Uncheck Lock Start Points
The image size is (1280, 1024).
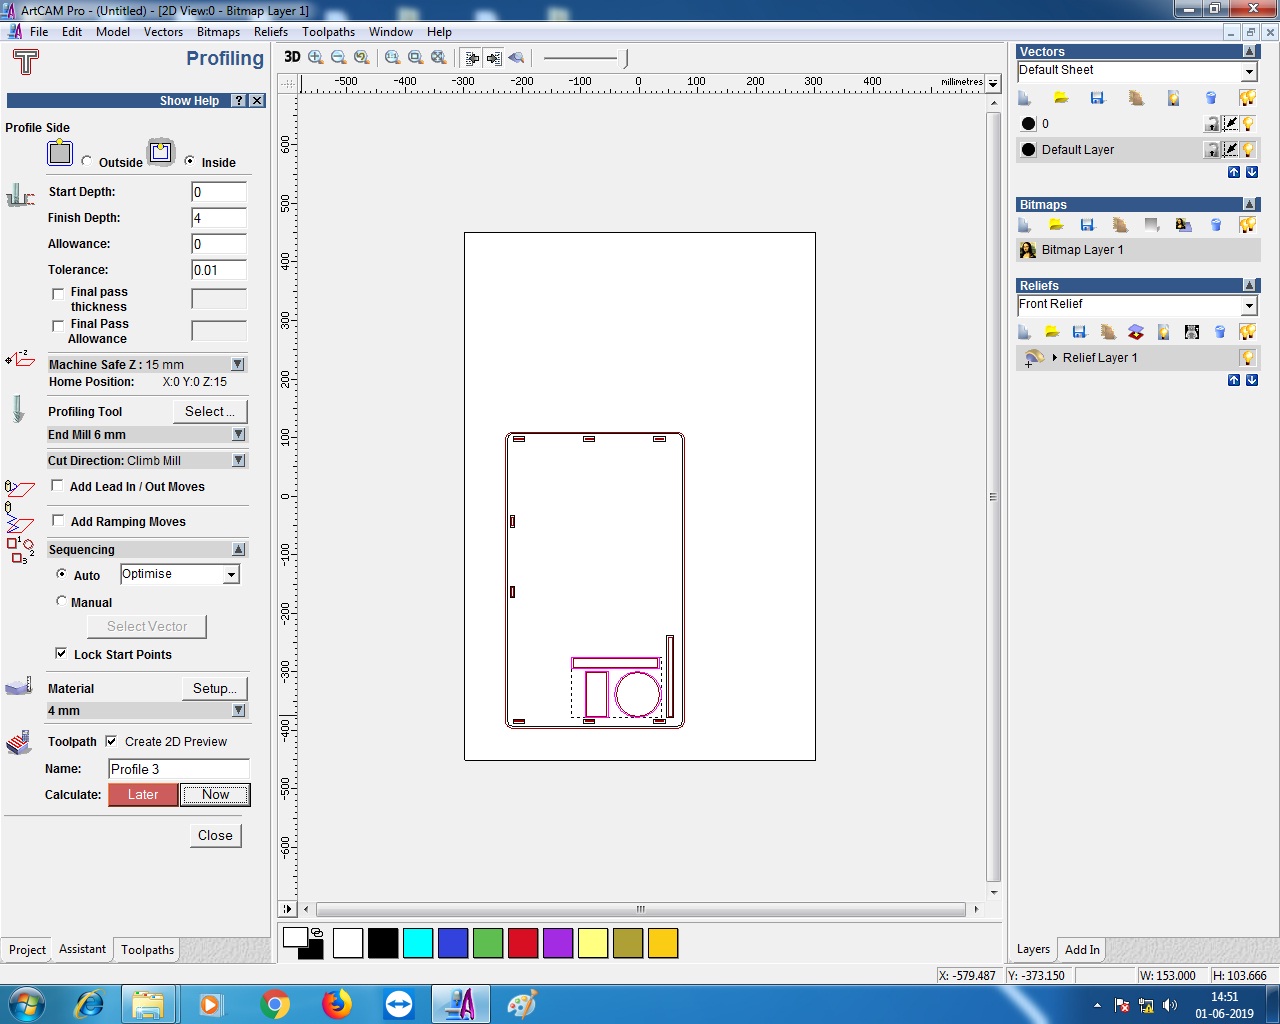click(61, 654)
